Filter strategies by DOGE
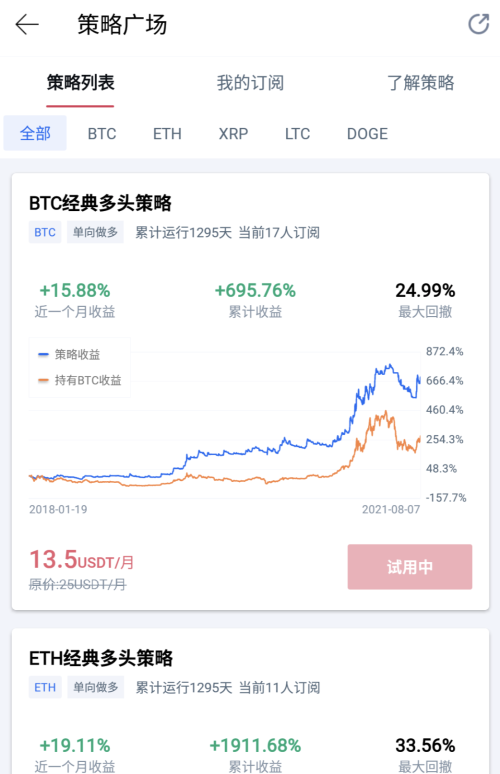Viewport: 500px width, 774px height. click(x=367, y=134)
